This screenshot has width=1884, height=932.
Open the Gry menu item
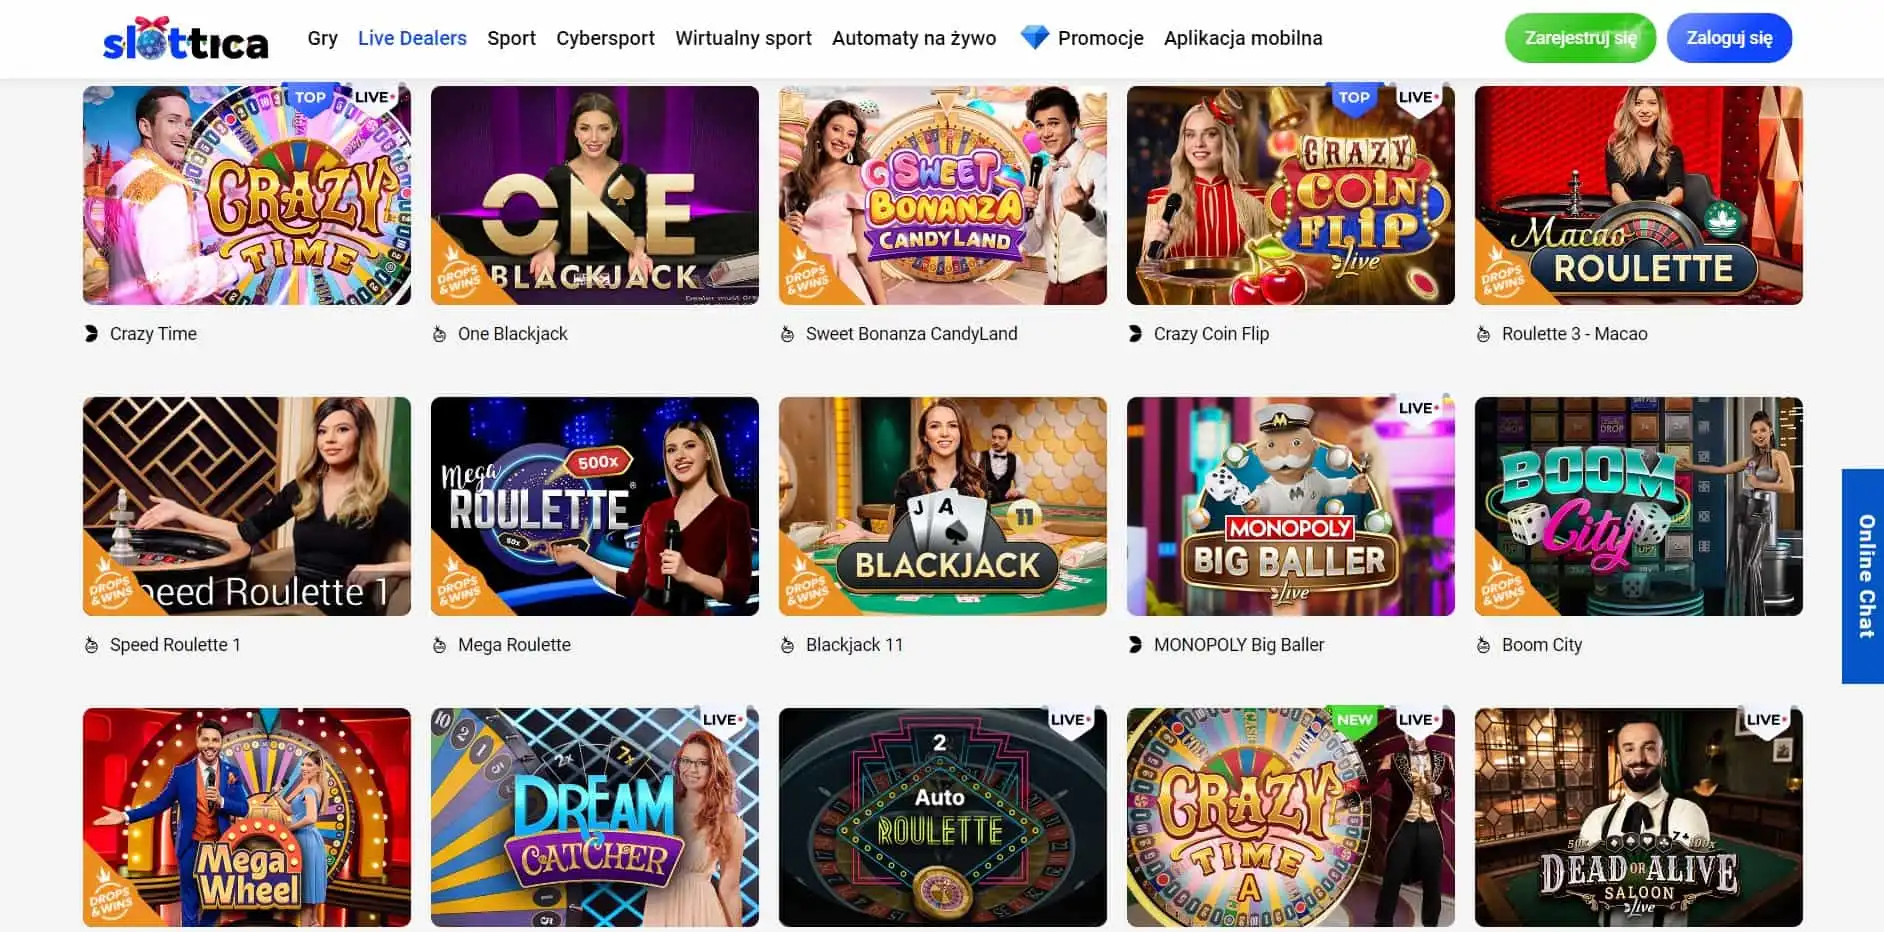click(322, 38)
